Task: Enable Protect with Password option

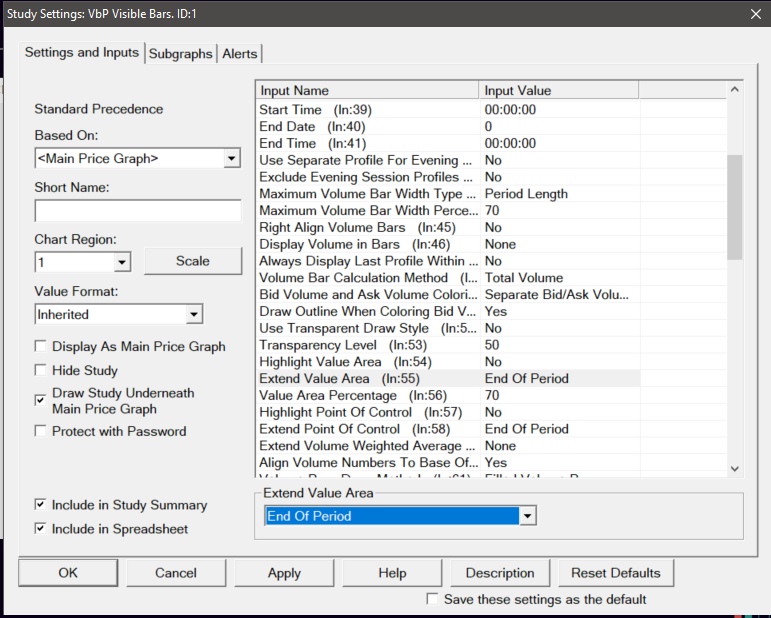Action: 40,432
